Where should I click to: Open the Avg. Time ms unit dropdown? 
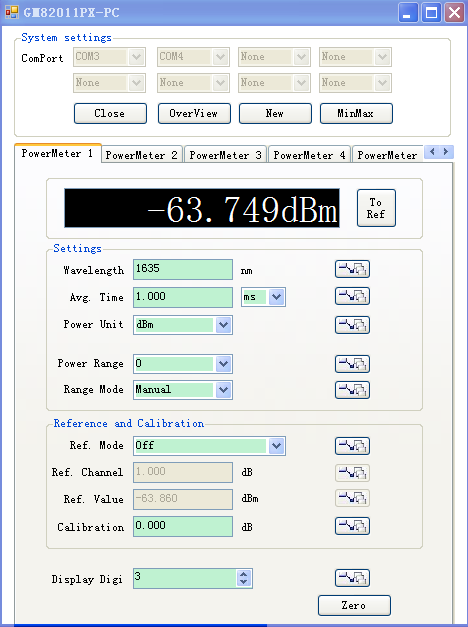pos(276,297)
